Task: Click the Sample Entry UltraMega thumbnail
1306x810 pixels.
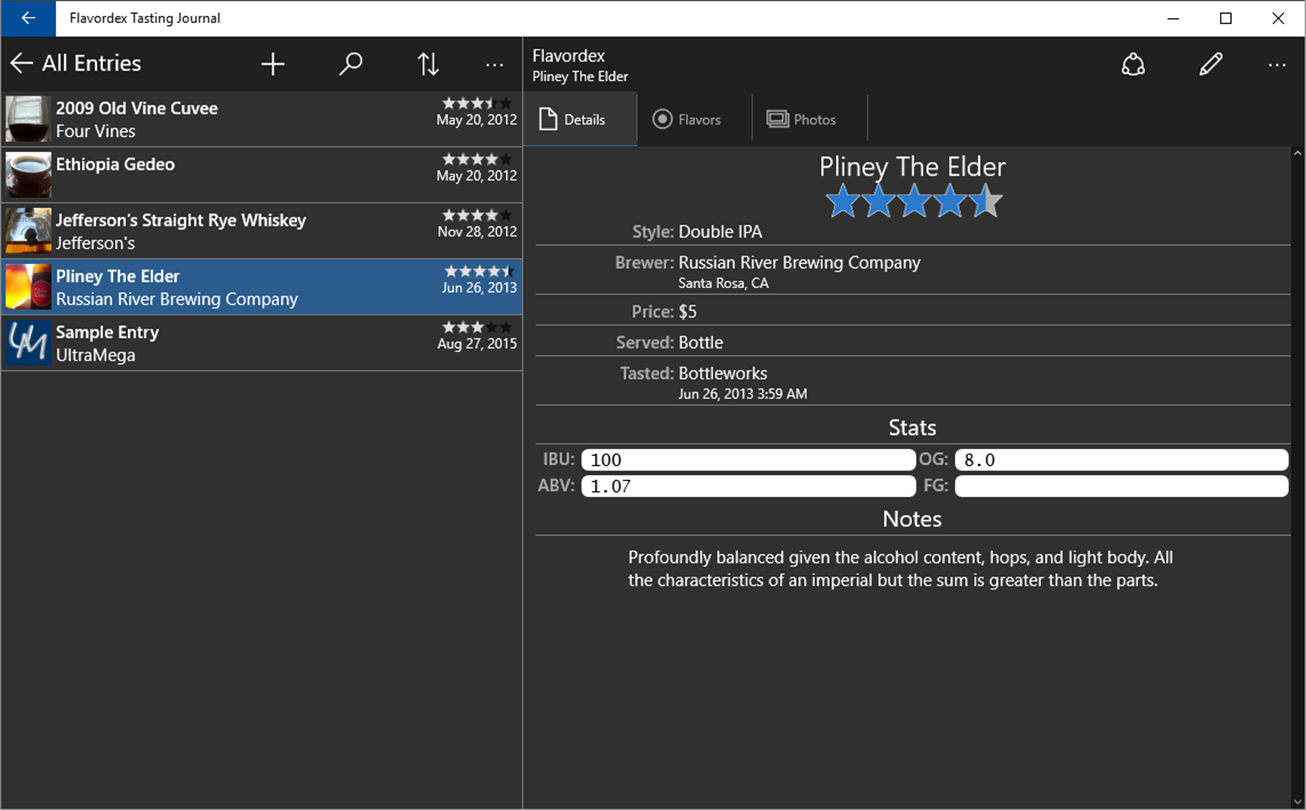Action: pos(28,343)
